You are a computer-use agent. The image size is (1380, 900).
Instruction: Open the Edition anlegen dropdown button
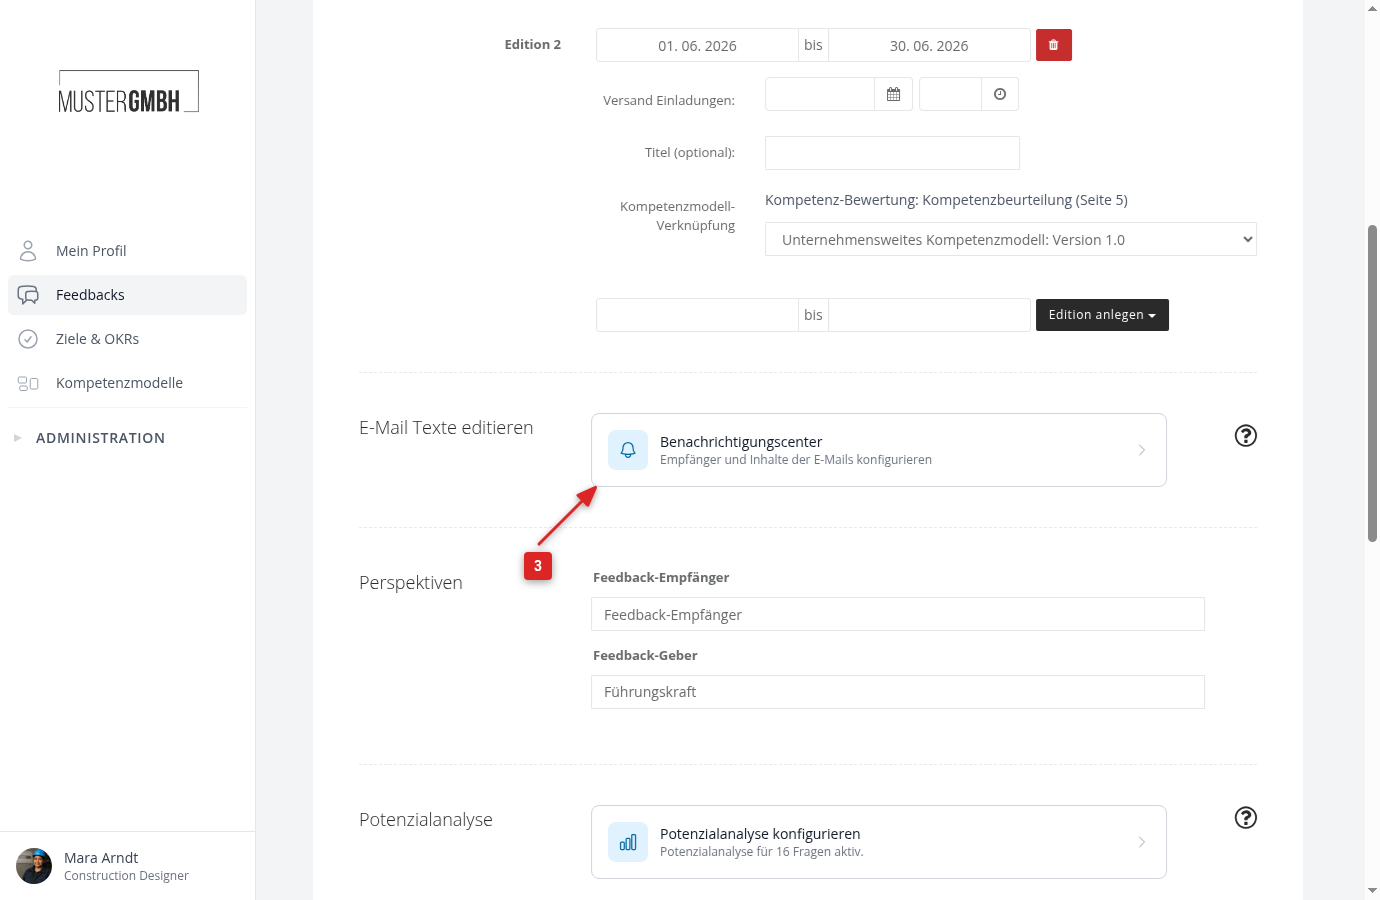[x=1102, y=315]
